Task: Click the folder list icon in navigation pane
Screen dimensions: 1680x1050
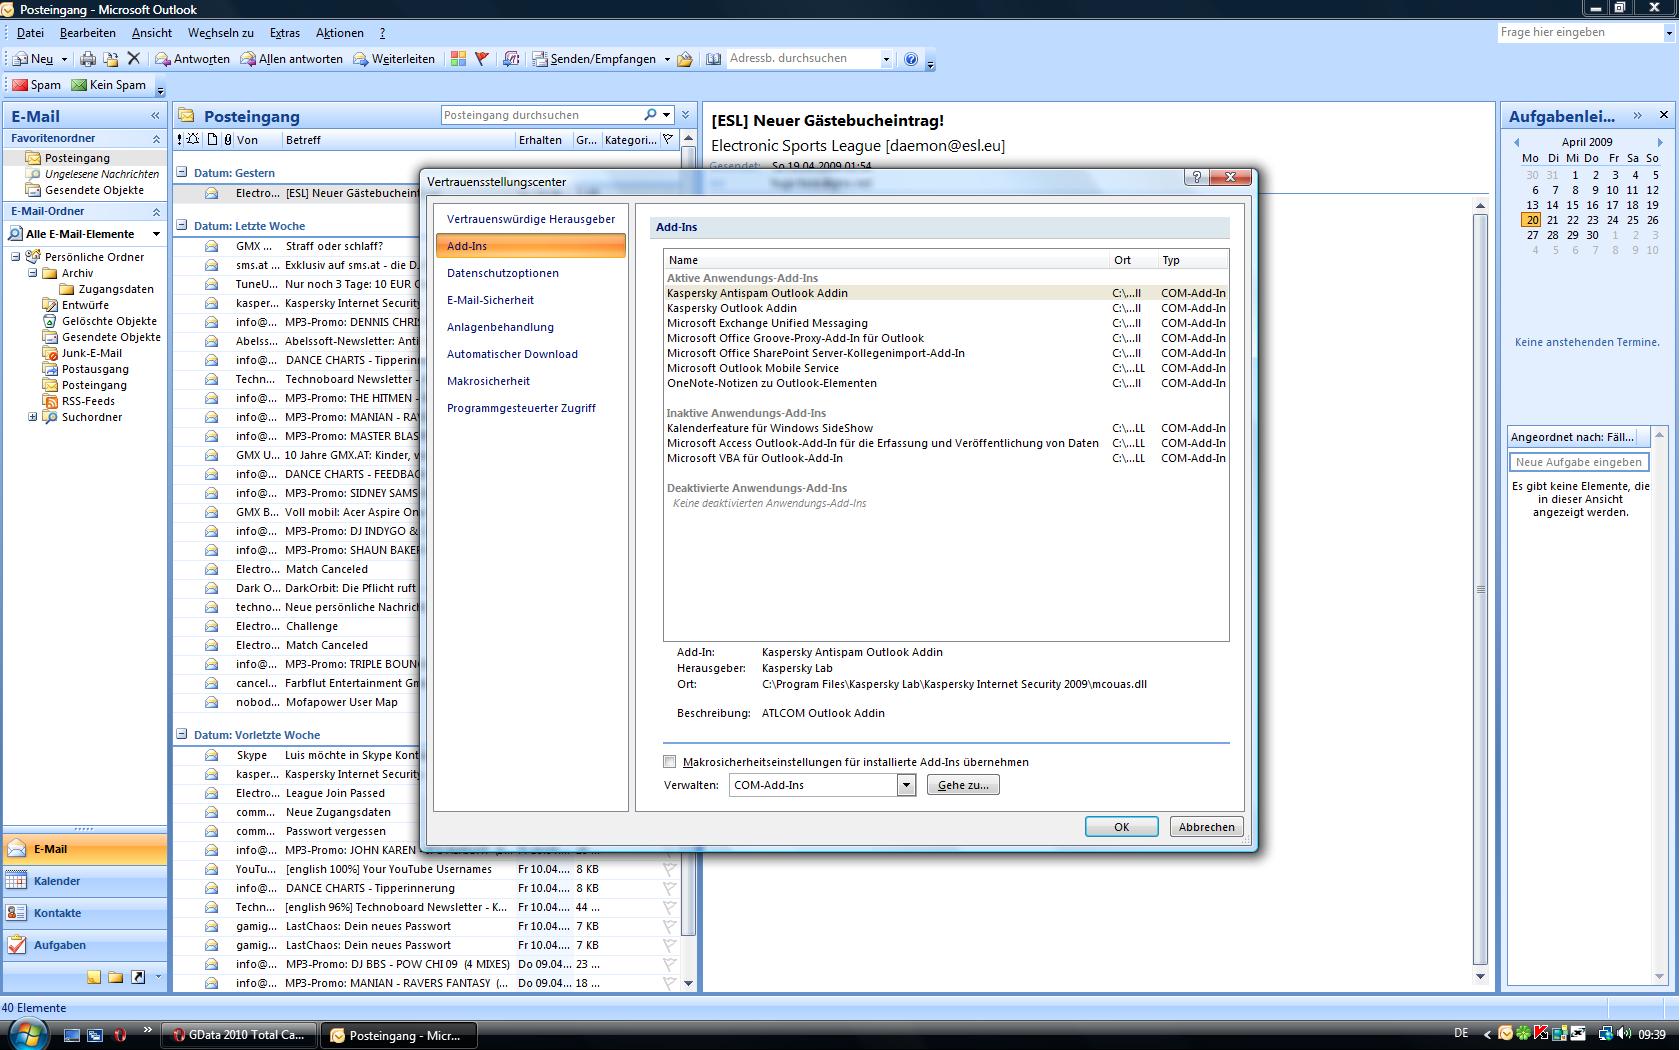Action: tap(116, 977)
